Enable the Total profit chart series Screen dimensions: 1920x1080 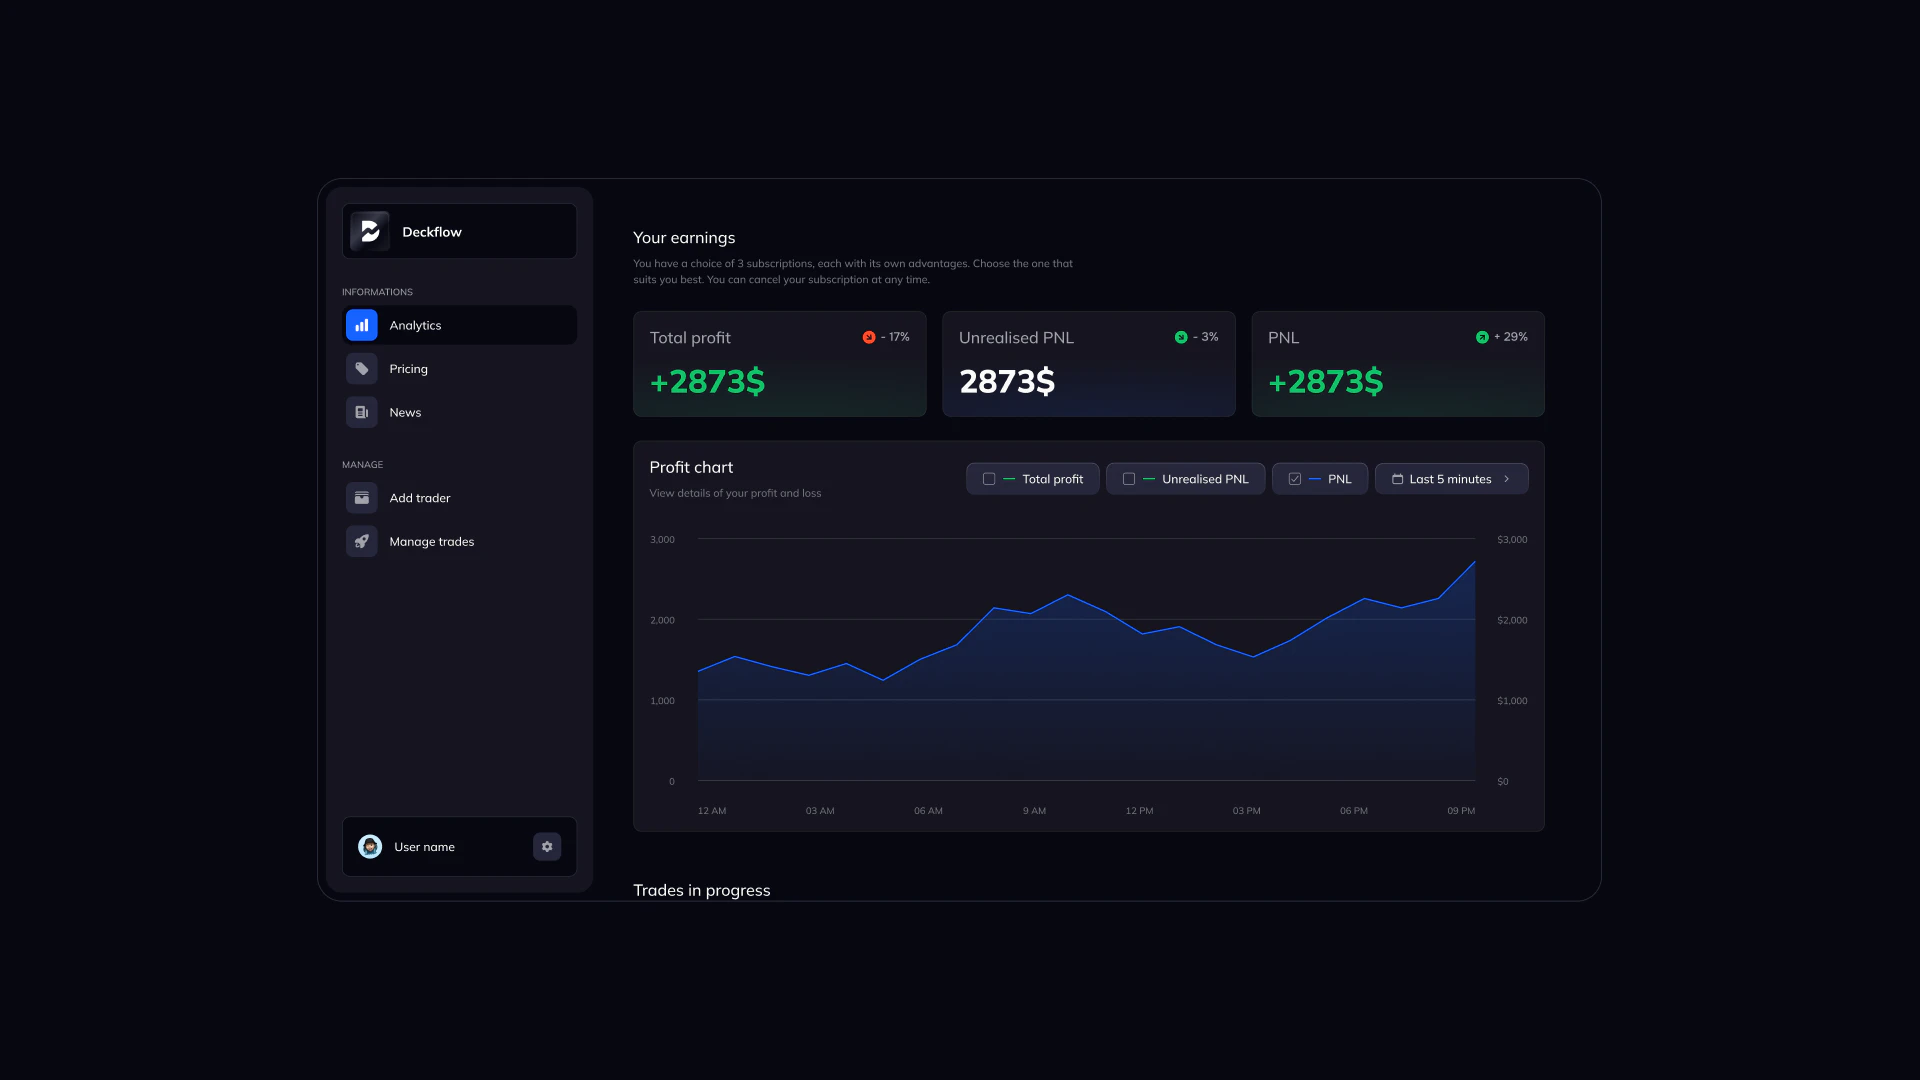point(990,478)
